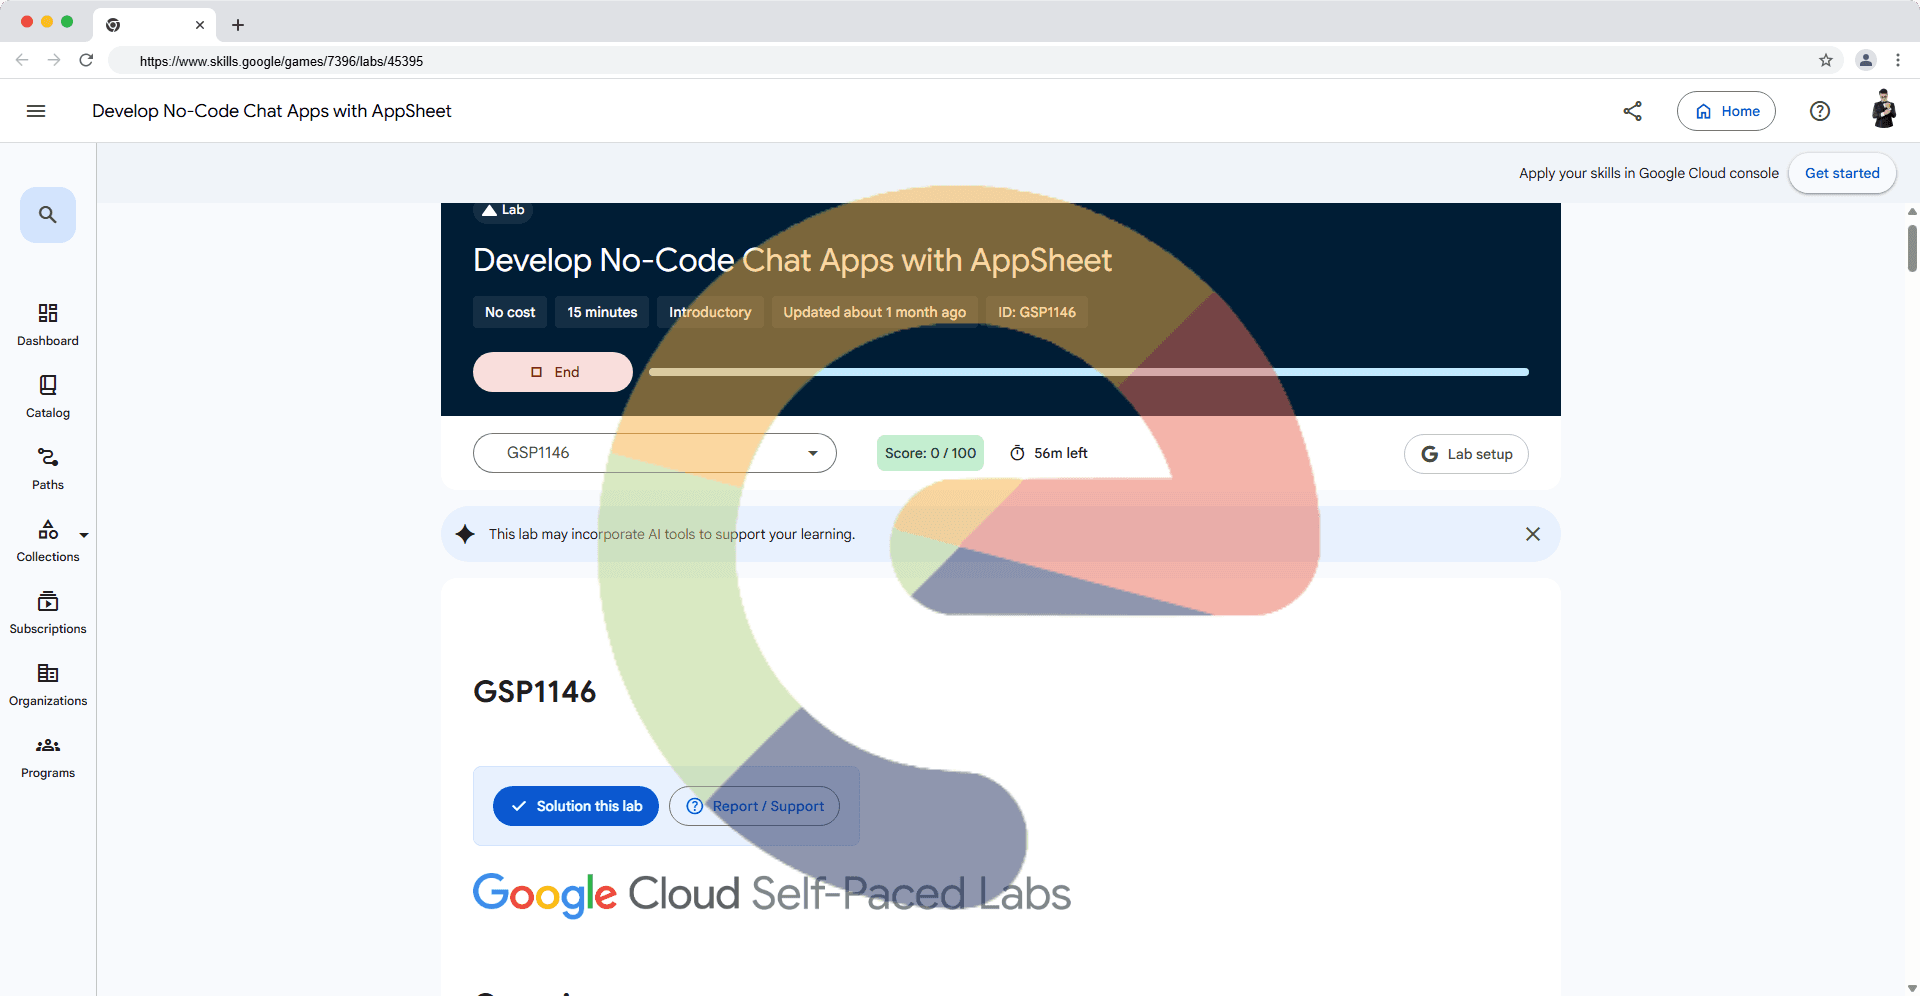The width and height of the screenshot is (1920, 996).
Task: Open Collections in the sidebar
Action: pyautogui.click(x=48, y=541)
